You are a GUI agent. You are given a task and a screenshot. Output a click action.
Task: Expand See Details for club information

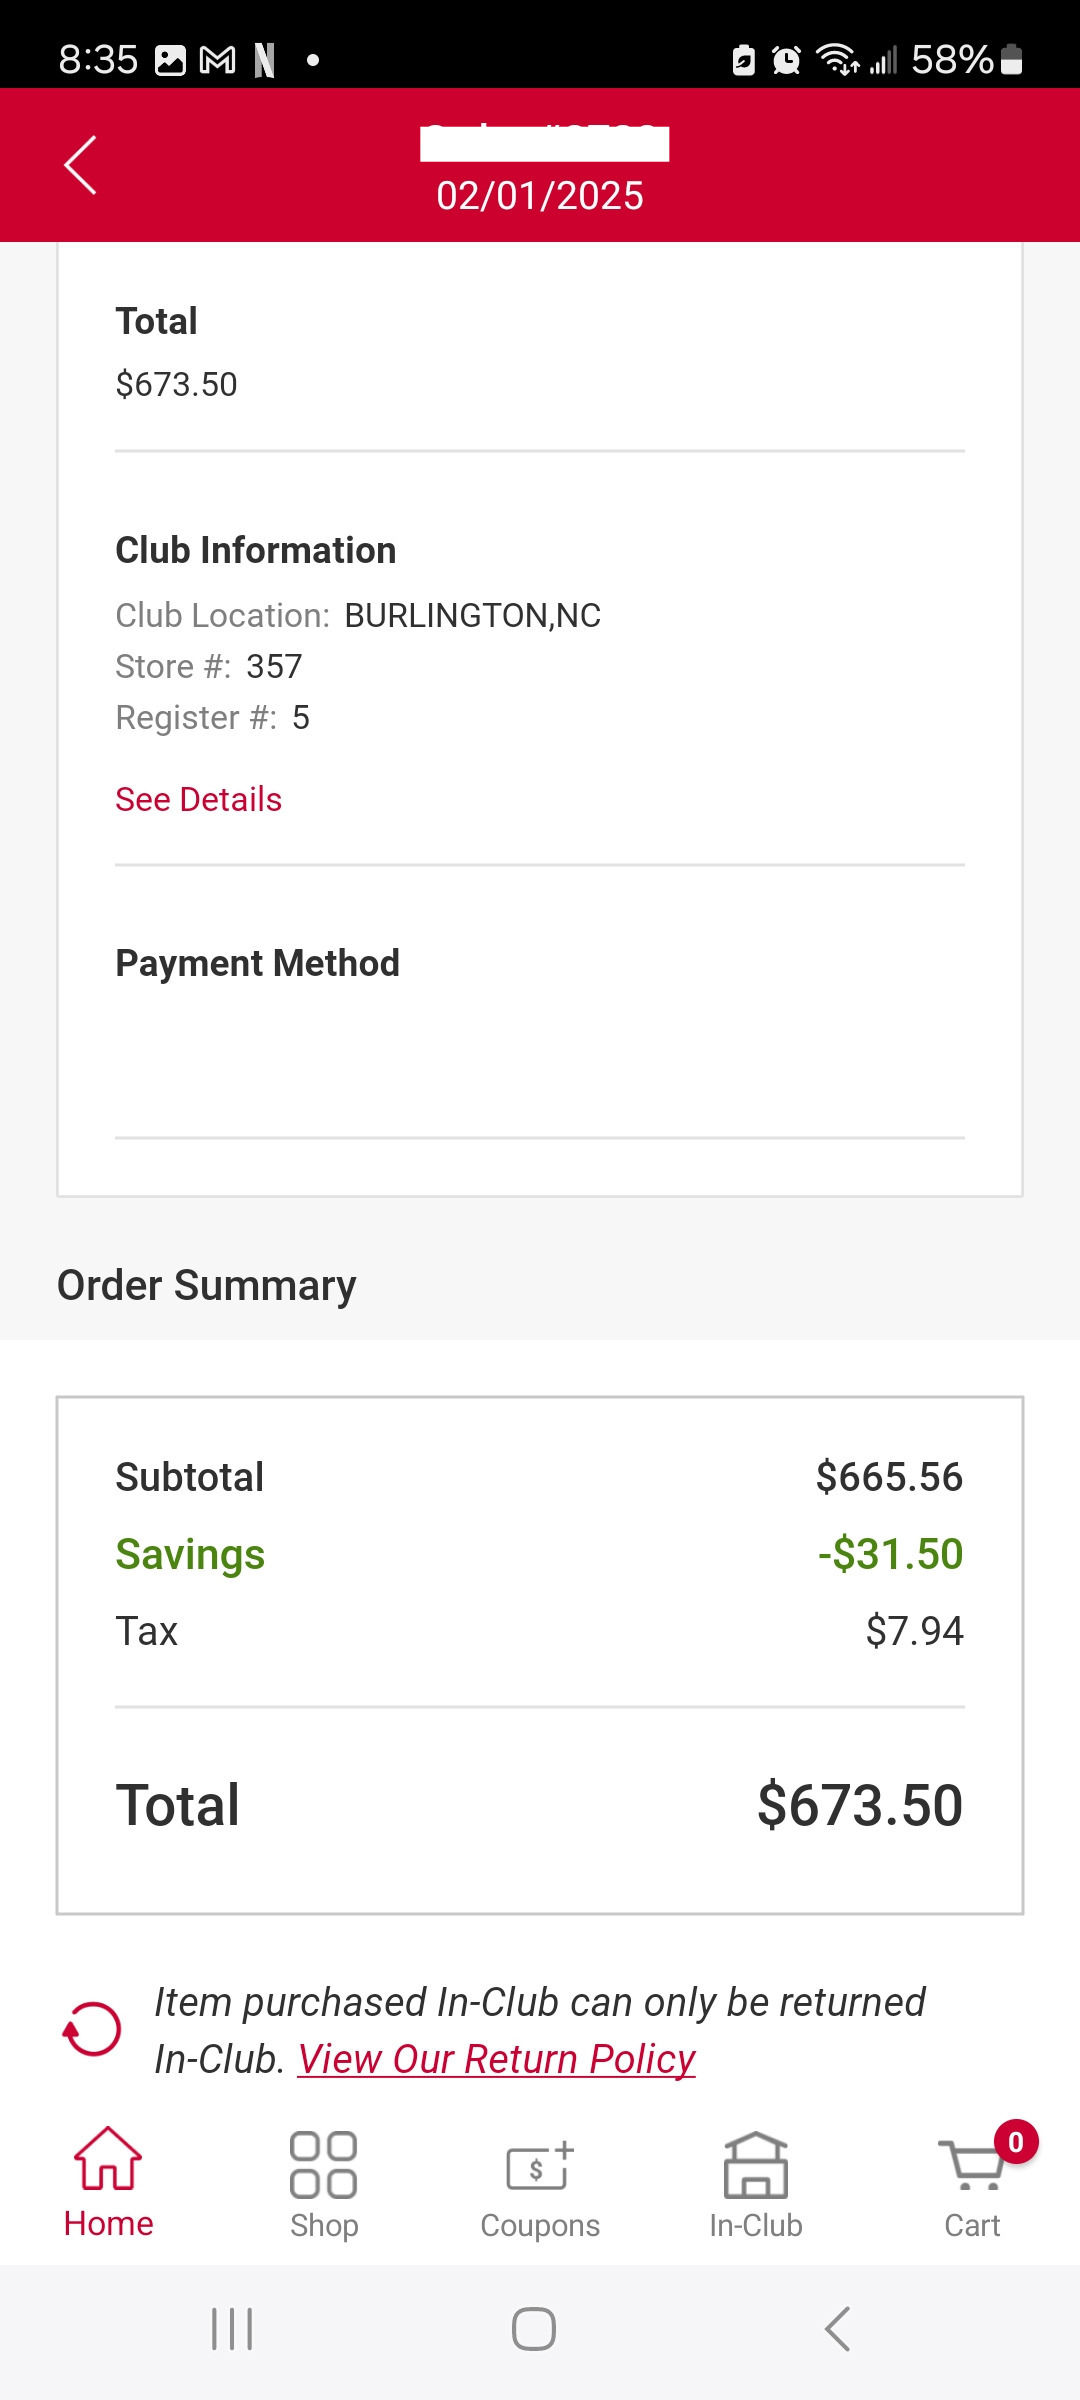coord(198,799)
